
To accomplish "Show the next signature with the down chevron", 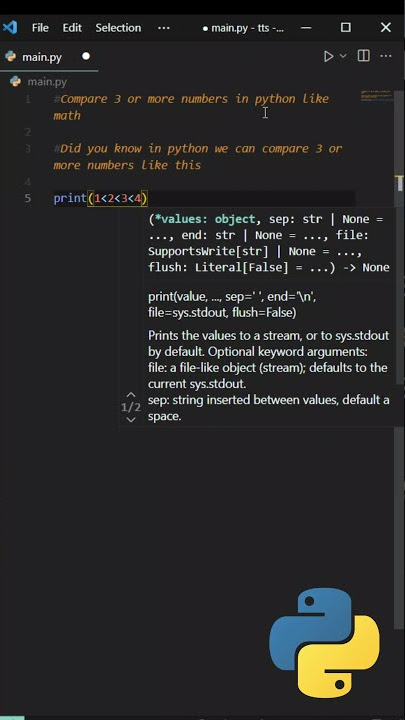I will [131, 420].
